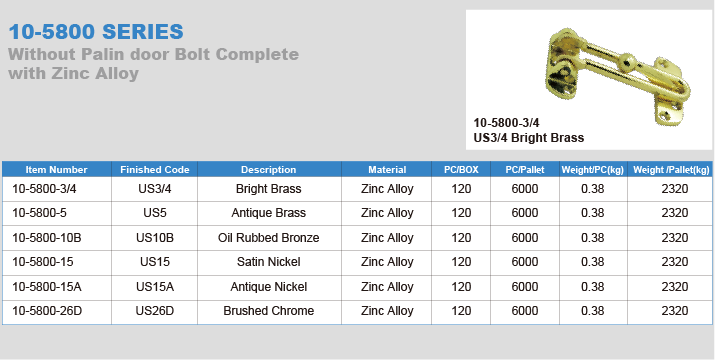Click the PC/BOX column header
Image resolution: width=715 pixels, height=360 pixels.
click(461, 170)
